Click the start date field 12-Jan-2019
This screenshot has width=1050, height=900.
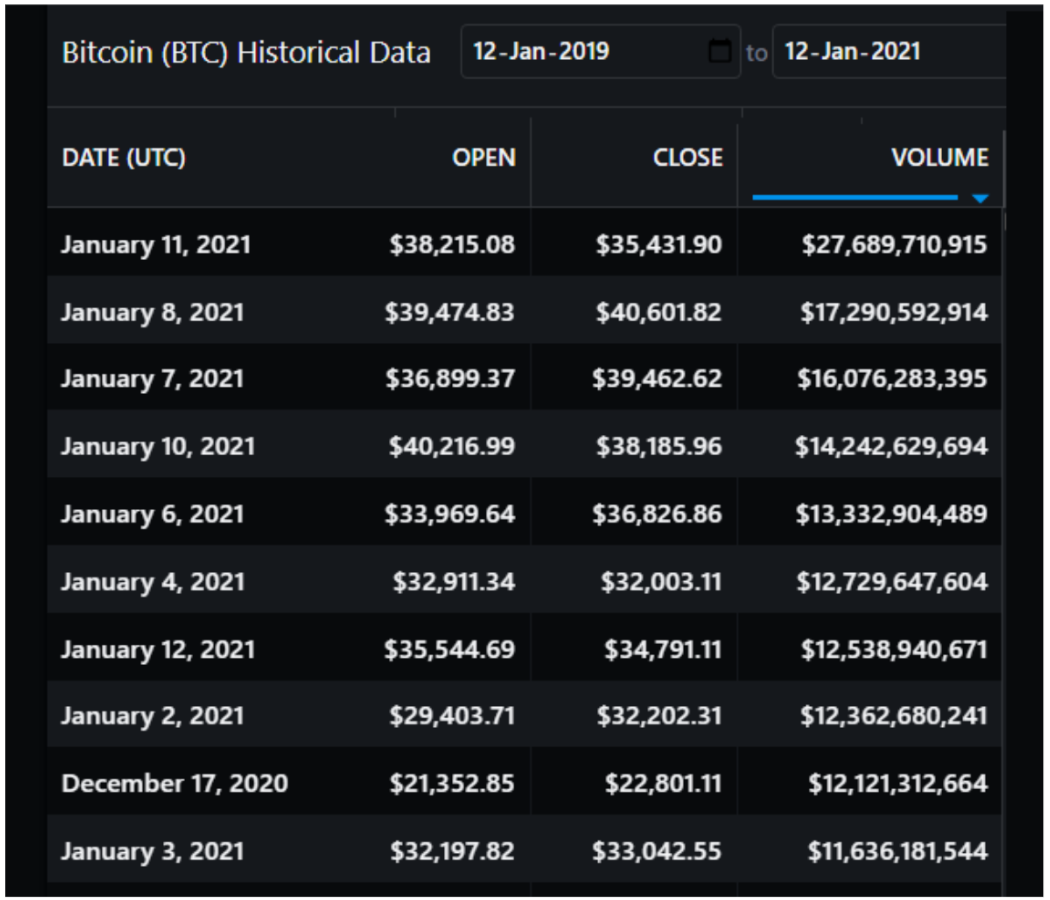(601, 52)
